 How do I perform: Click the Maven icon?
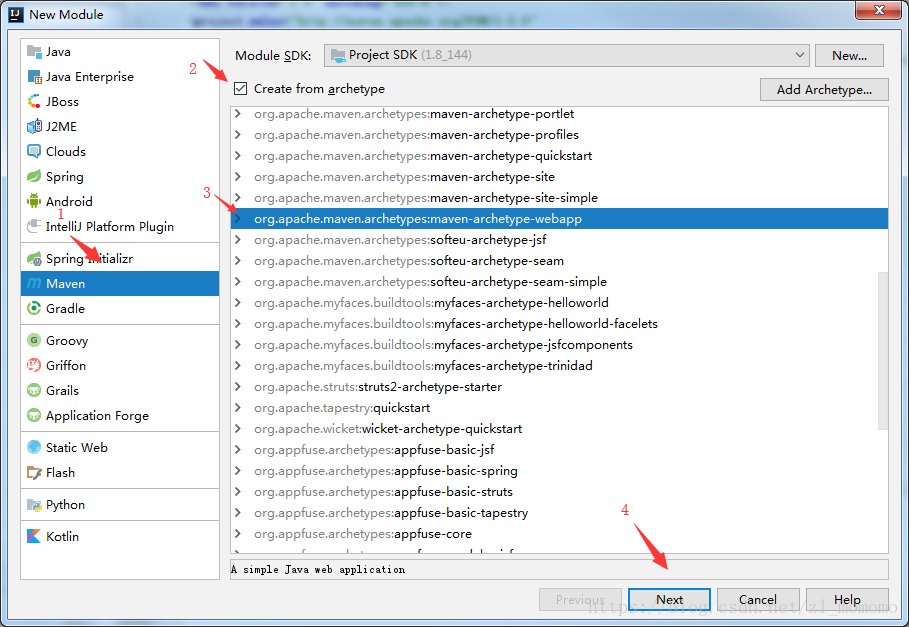pyautogui.click(x=34, y=283)
